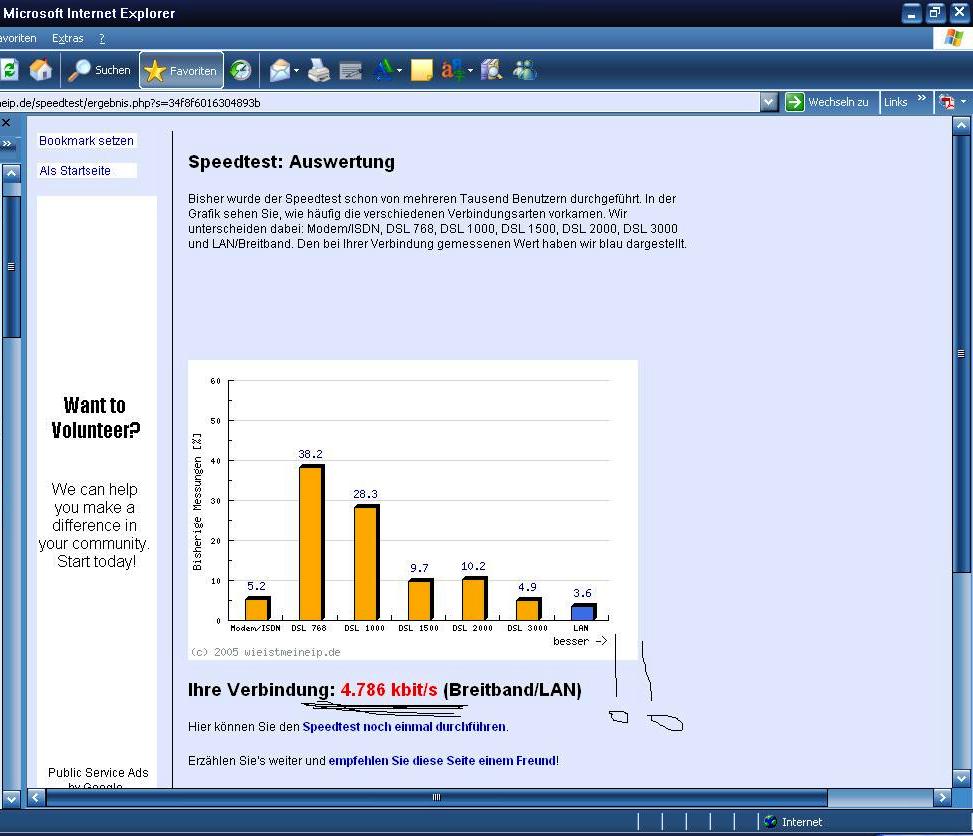Expand the address bar dropdown

769,102
